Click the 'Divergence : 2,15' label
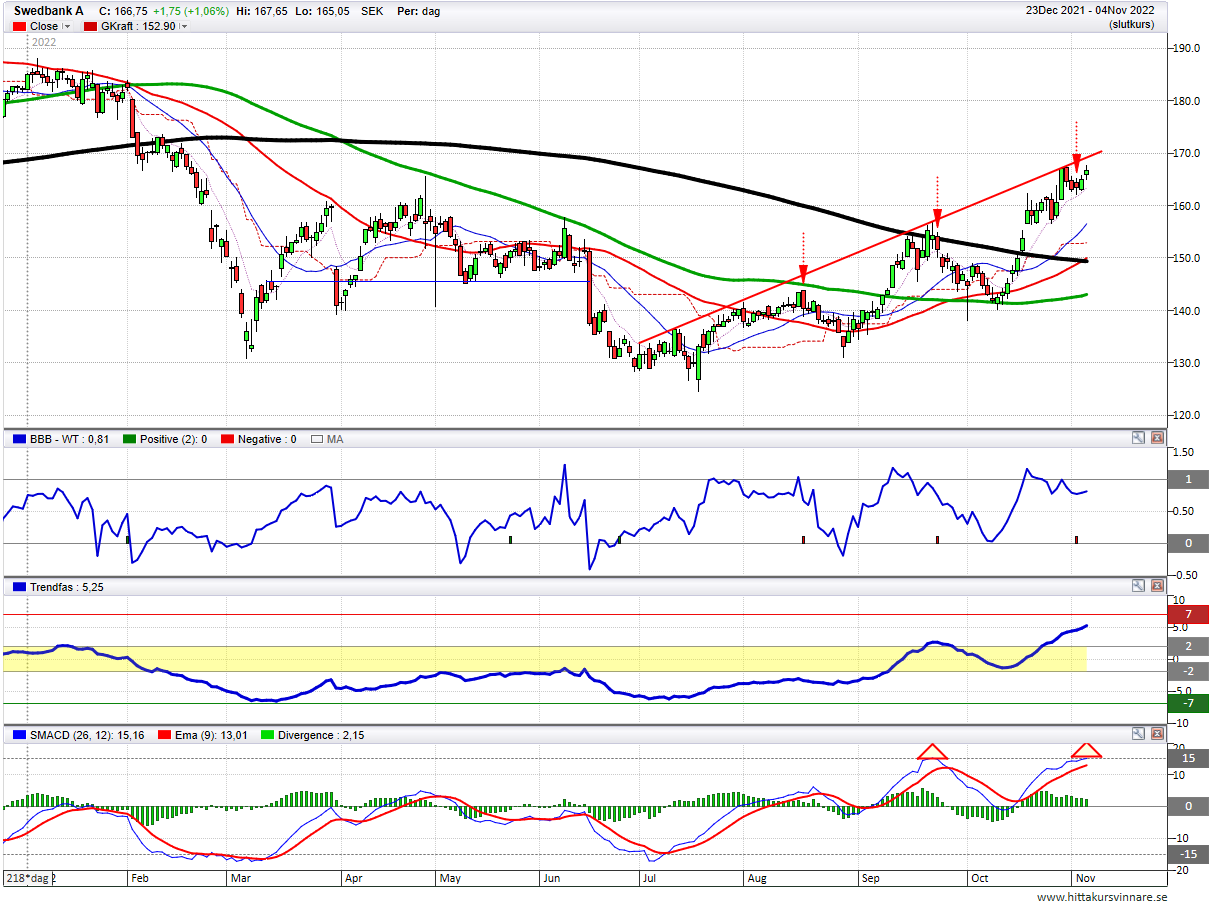Screen dimensions: 1212x902 pyautogui.click(x=320, y=735)
